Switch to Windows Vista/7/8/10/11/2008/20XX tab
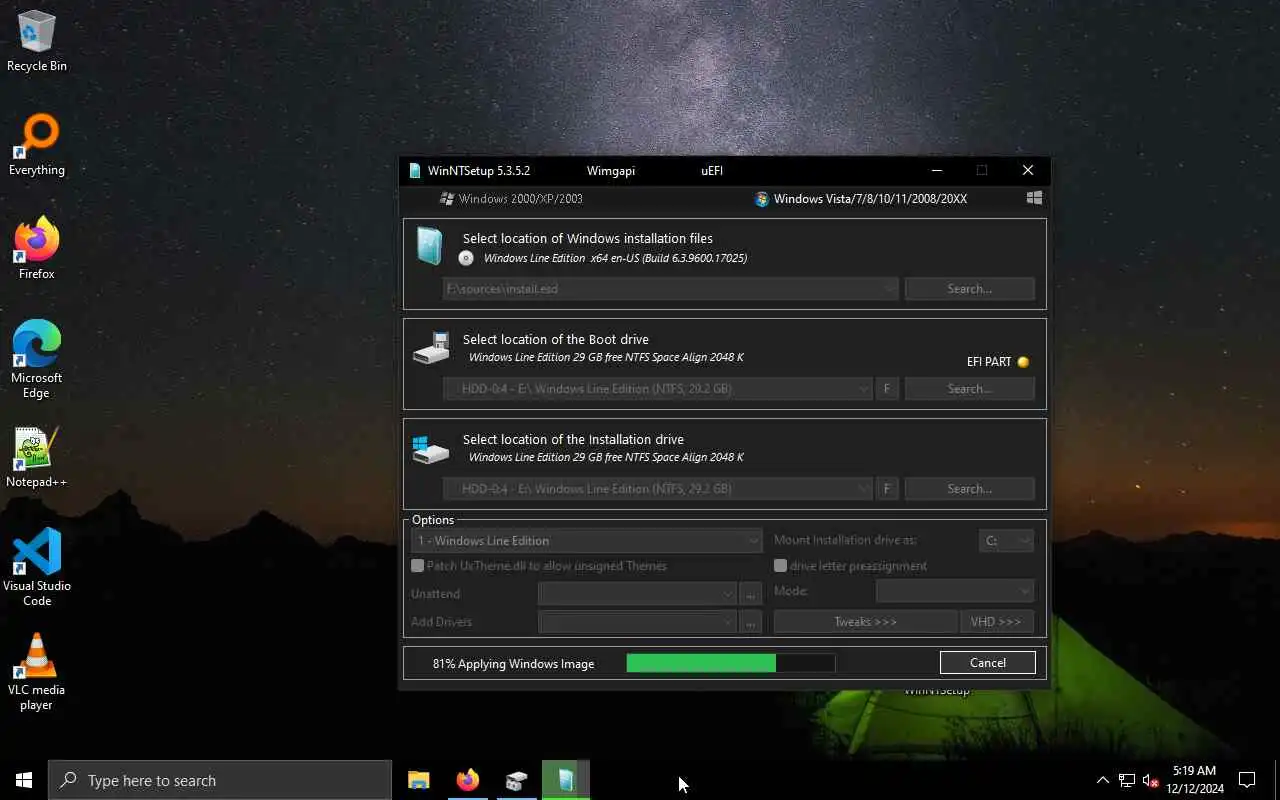The width and height of the screenshot is (1280, 800). [861, 199]
